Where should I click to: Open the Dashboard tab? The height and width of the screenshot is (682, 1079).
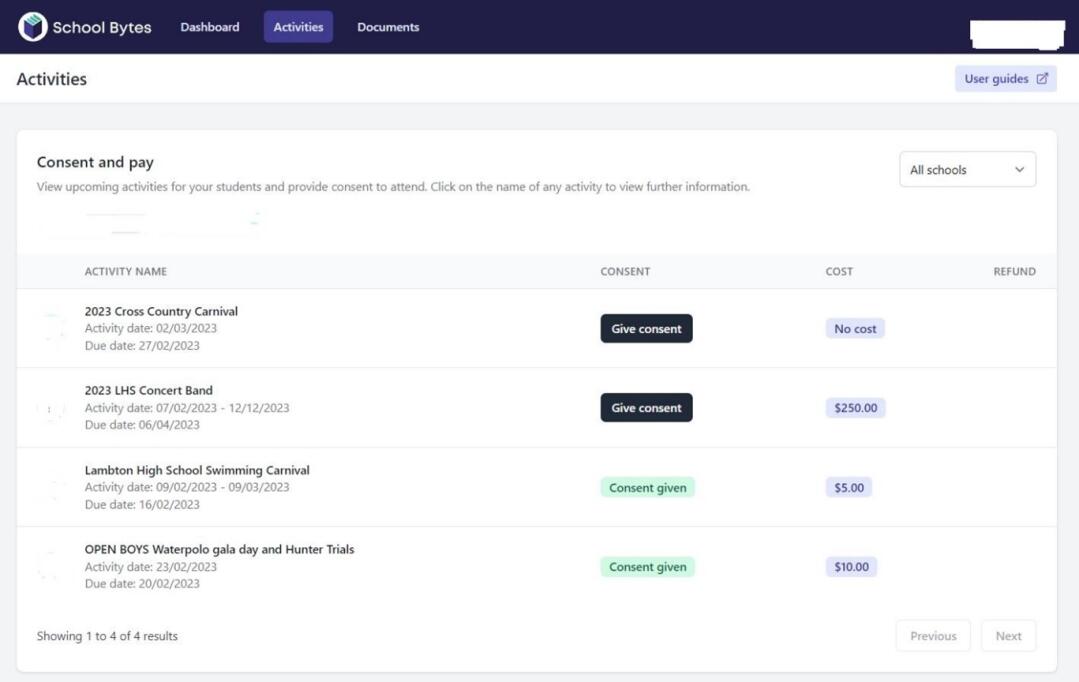pyautogui.click(x=210, y=27)
